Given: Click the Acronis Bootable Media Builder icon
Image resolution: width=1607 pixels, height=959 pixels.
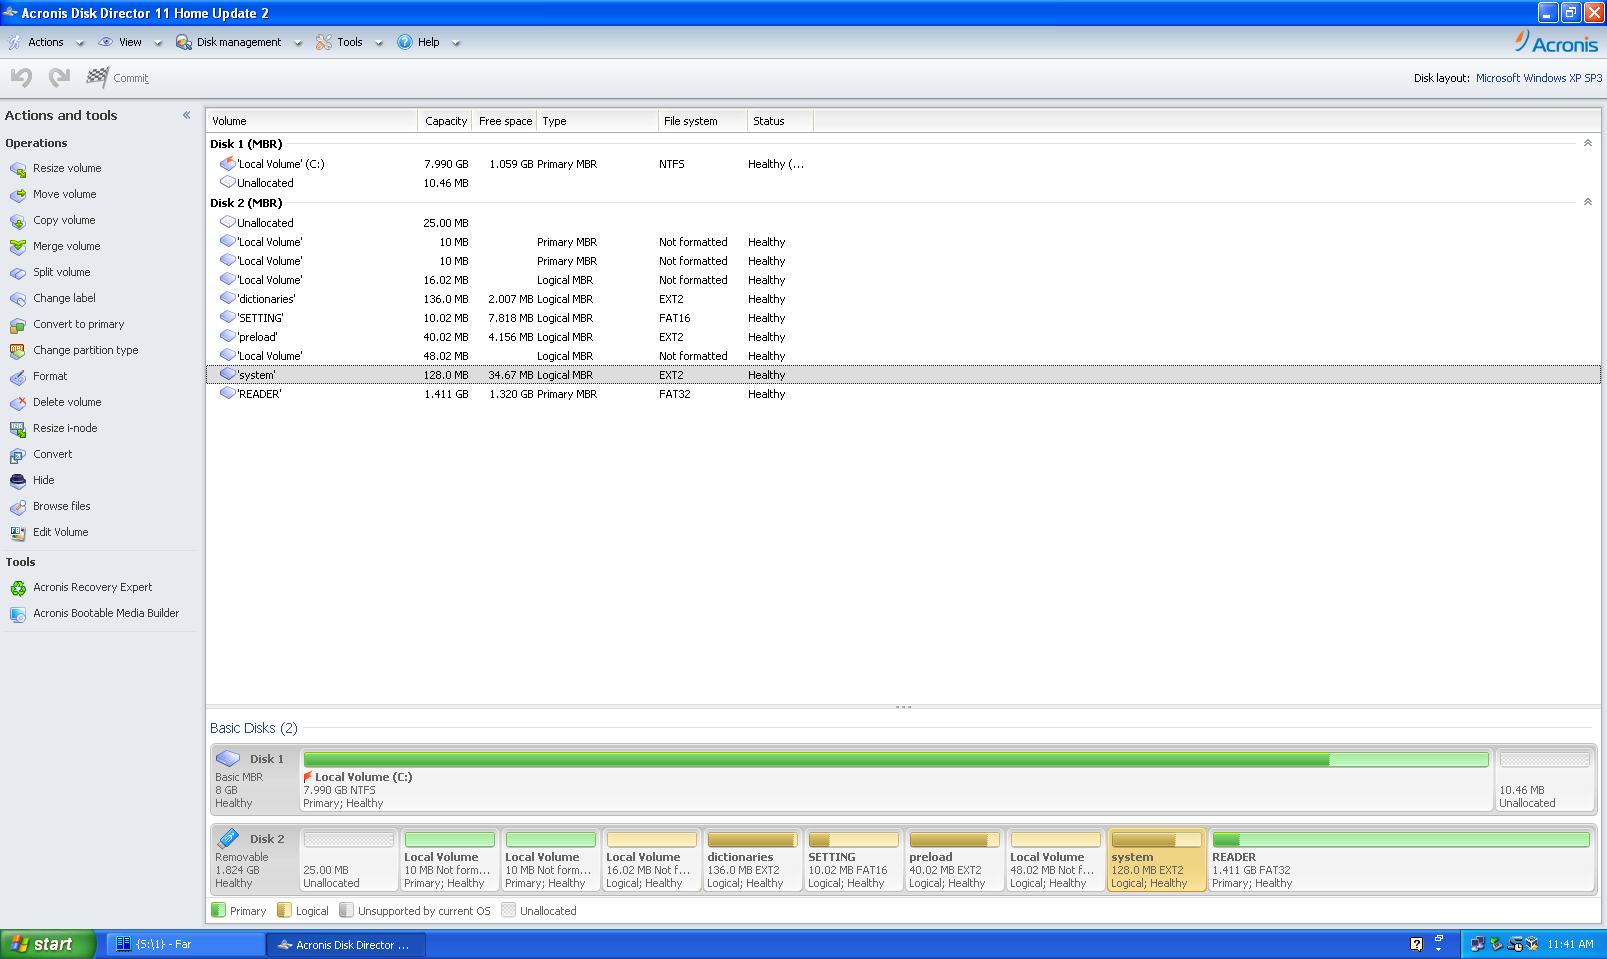Looking at the screenshot, I should 17,614.
